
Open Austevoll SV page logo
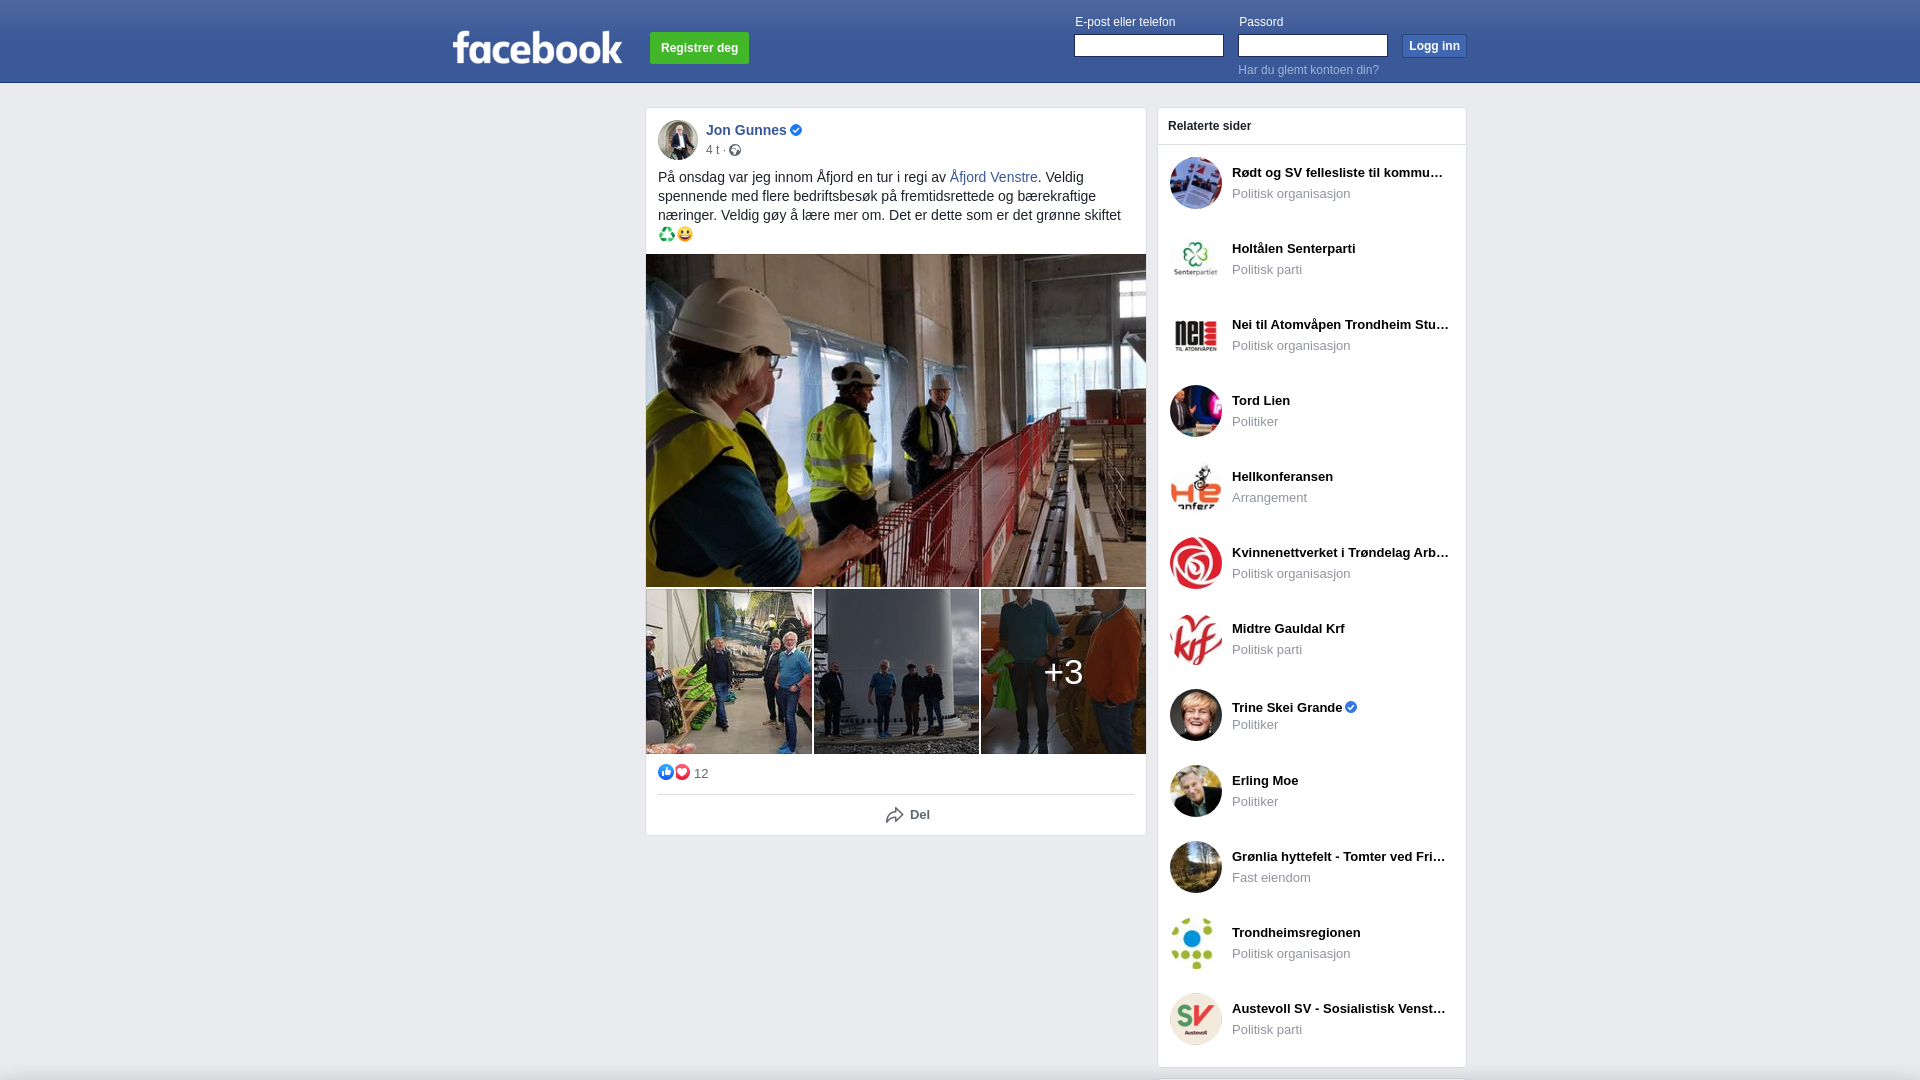pos(1196,1019)
